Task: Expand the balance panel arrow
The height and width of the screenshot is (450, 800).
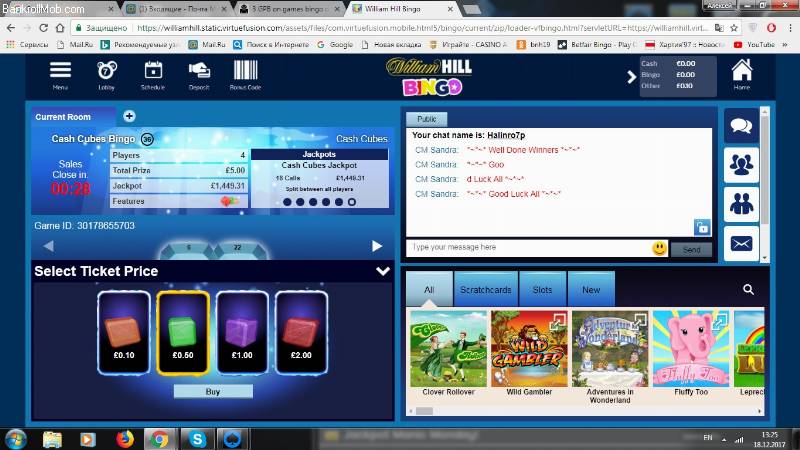Action: (632, 77)
